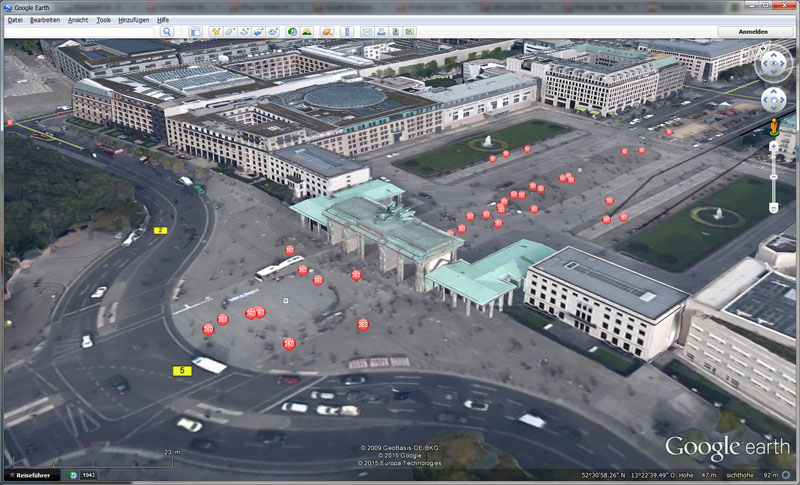The width and height of the screenshot is (800, 485).
Task: Click the streaming status circle icon
Action: coord(786,475)
